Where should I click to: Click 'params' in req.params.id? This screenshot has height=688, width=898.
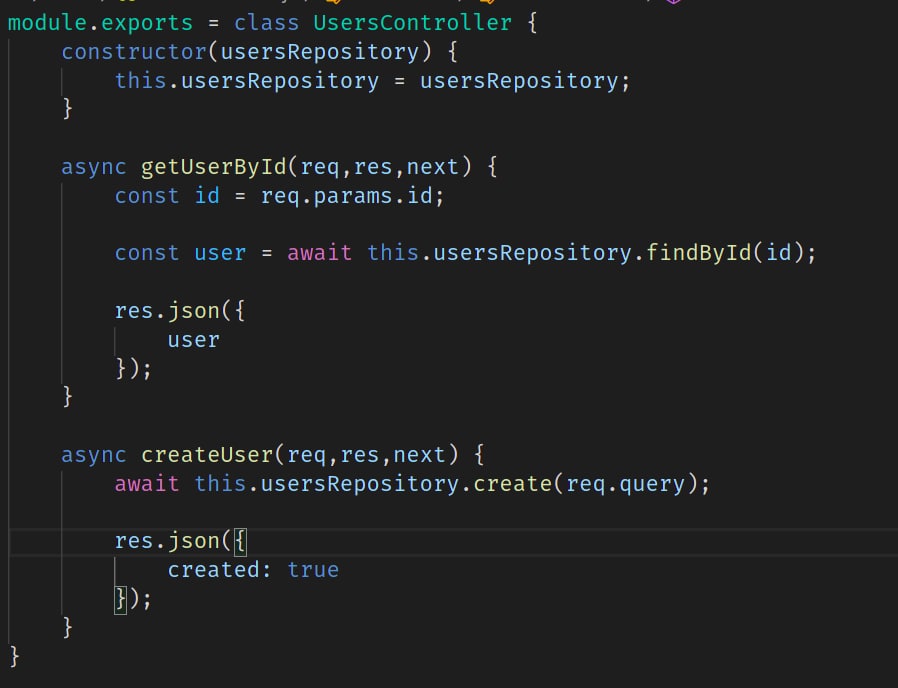pos(353,196)
